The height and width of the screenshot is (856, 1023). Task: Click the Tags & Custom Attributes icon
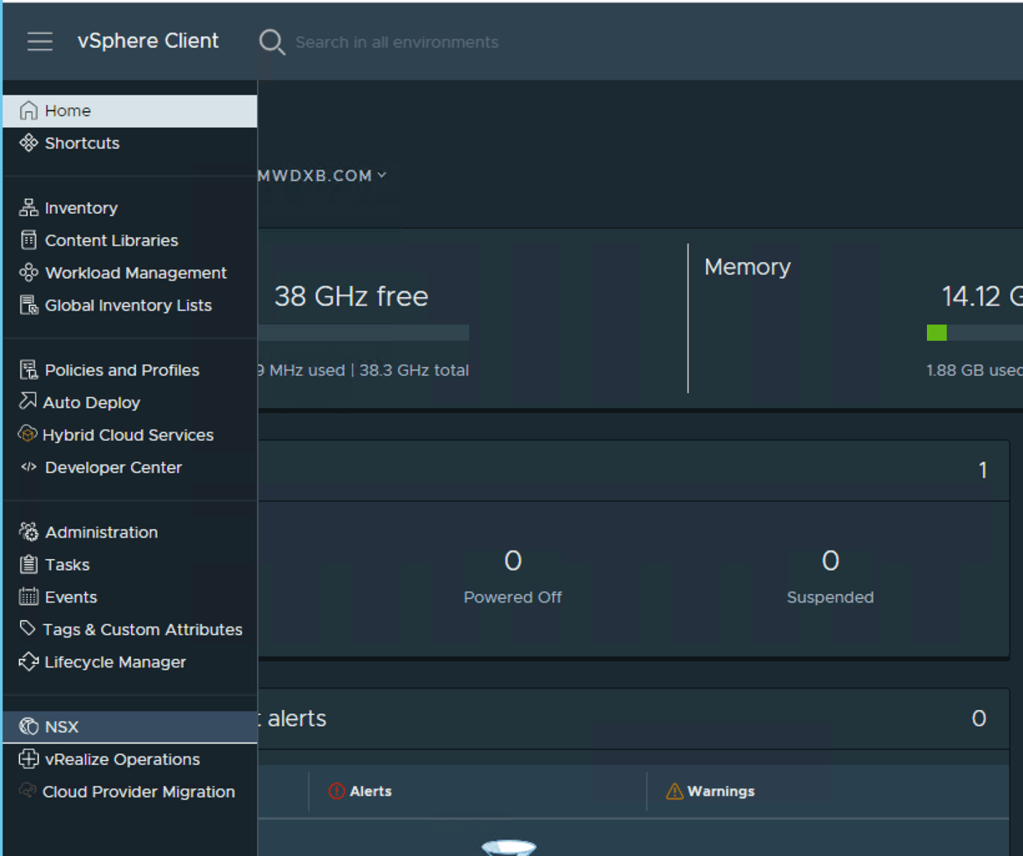tap(28, 629)
